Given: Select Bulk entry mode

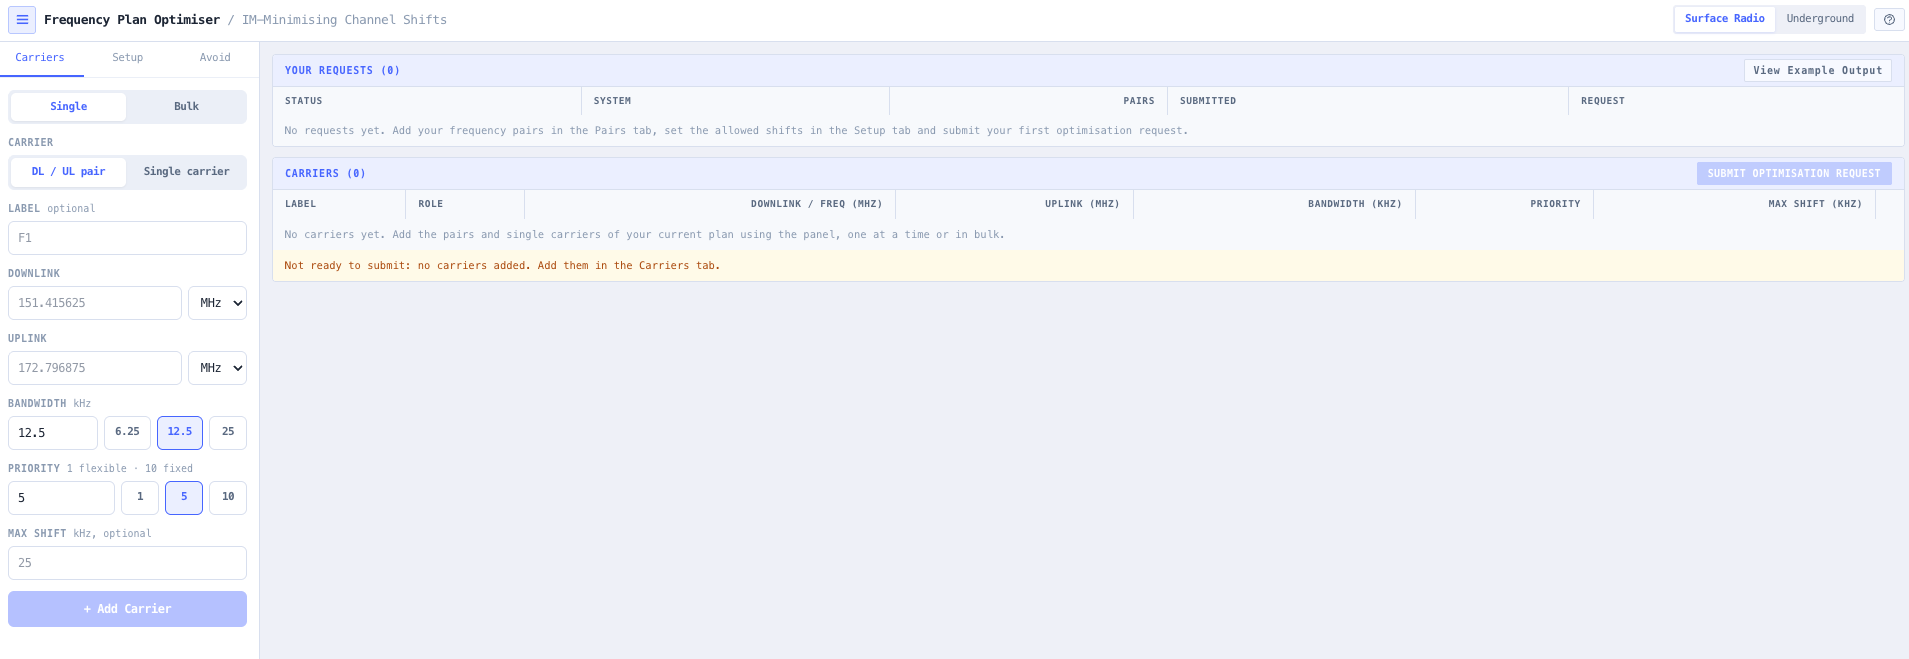Looking at the screenshot, I should click(186, 107).
